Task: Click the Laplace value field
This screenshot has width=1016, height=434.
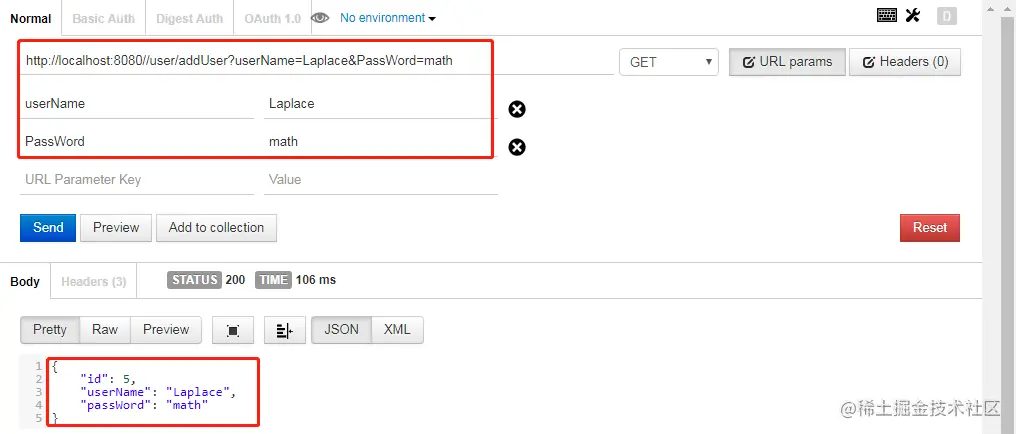Action: click(x=381, y=104)
